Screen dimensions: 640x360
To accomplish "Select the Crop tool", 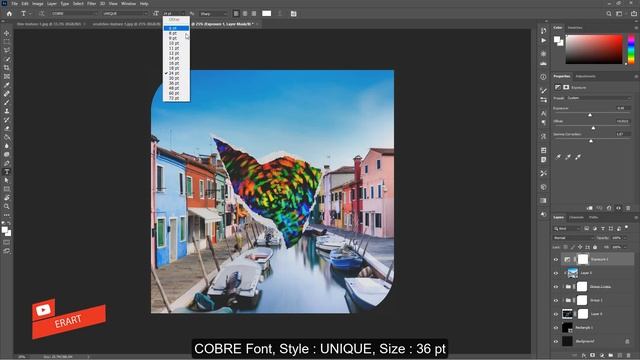I will (7, 68).
